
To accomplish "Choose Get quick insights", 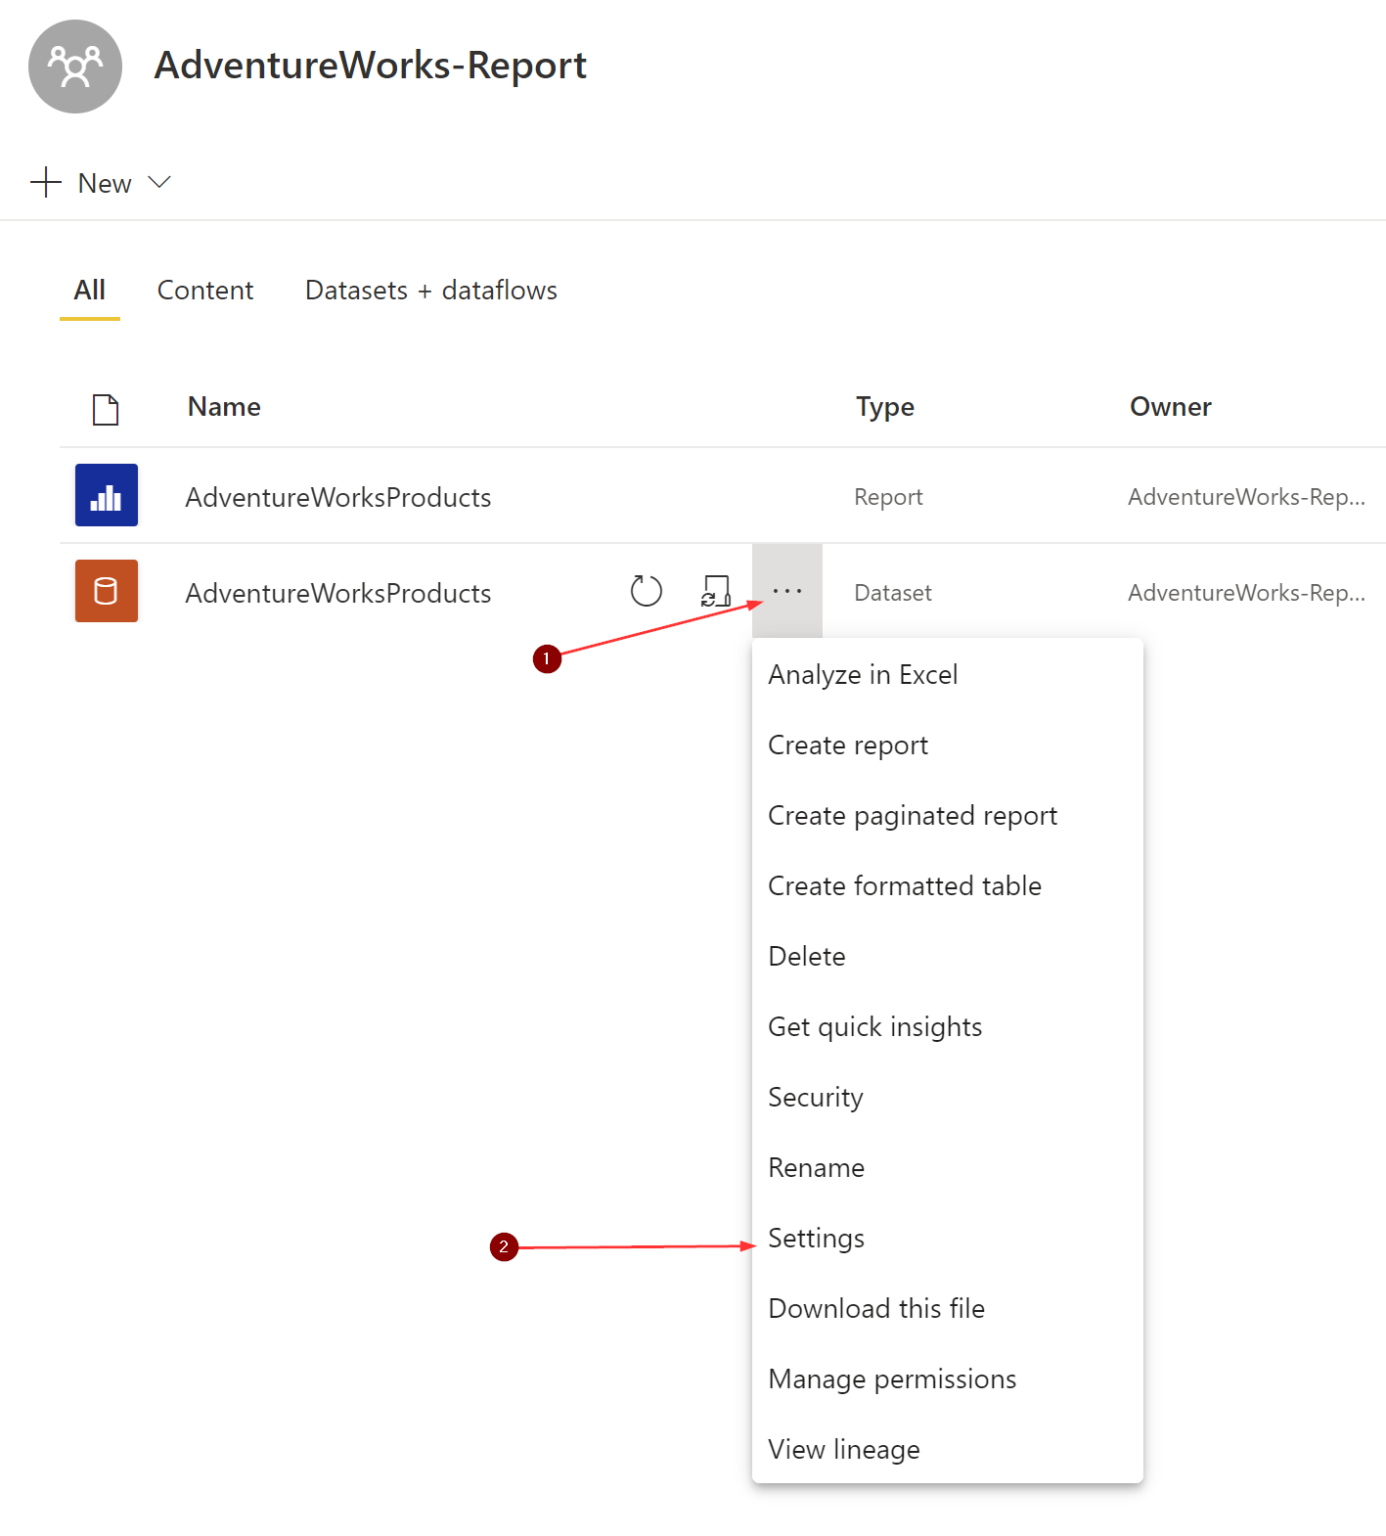I will tap(874, 1026).
